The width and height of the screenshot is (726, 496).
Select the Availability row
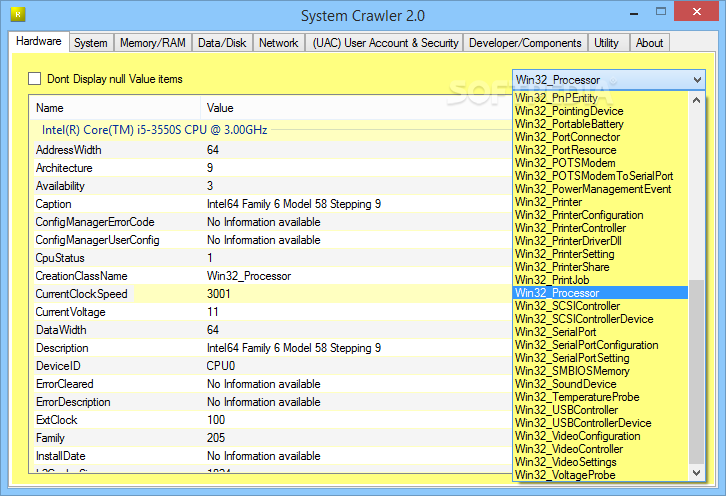(x=271, y=186)
